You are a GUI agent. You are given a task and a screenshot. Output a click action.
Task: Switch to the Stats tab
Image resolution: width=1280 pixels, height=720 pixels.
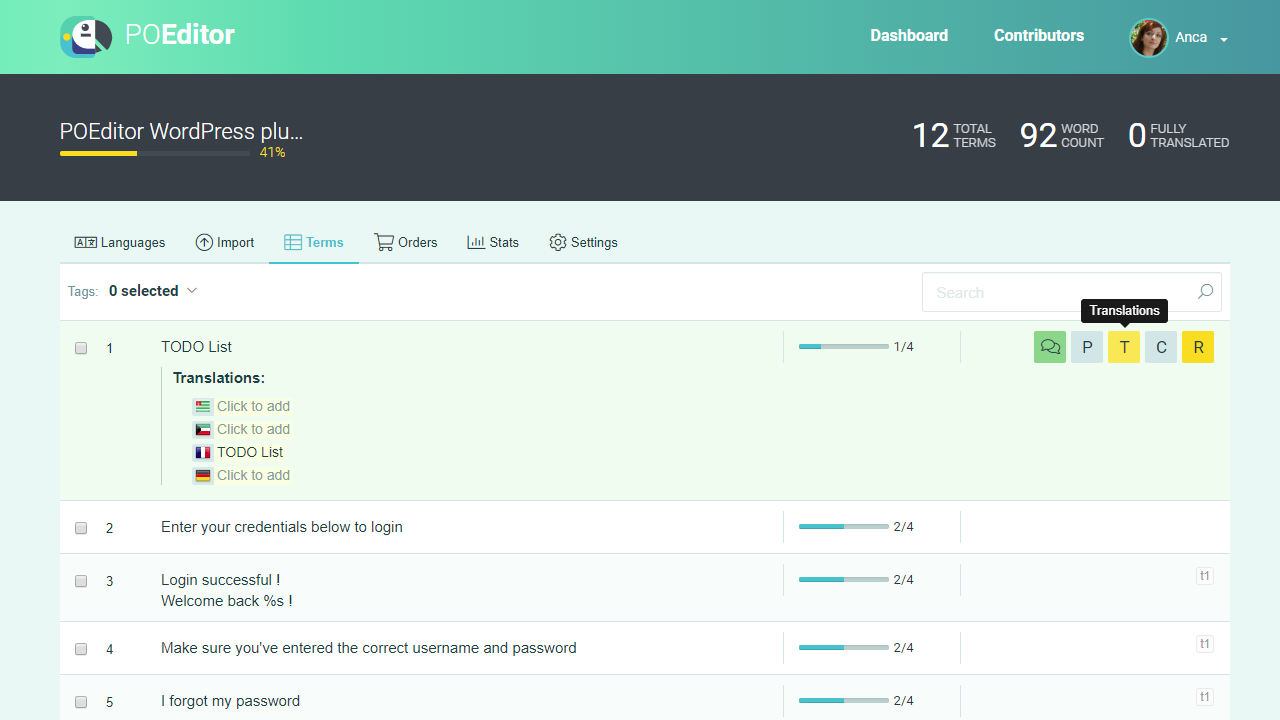(x=493, y=242)
